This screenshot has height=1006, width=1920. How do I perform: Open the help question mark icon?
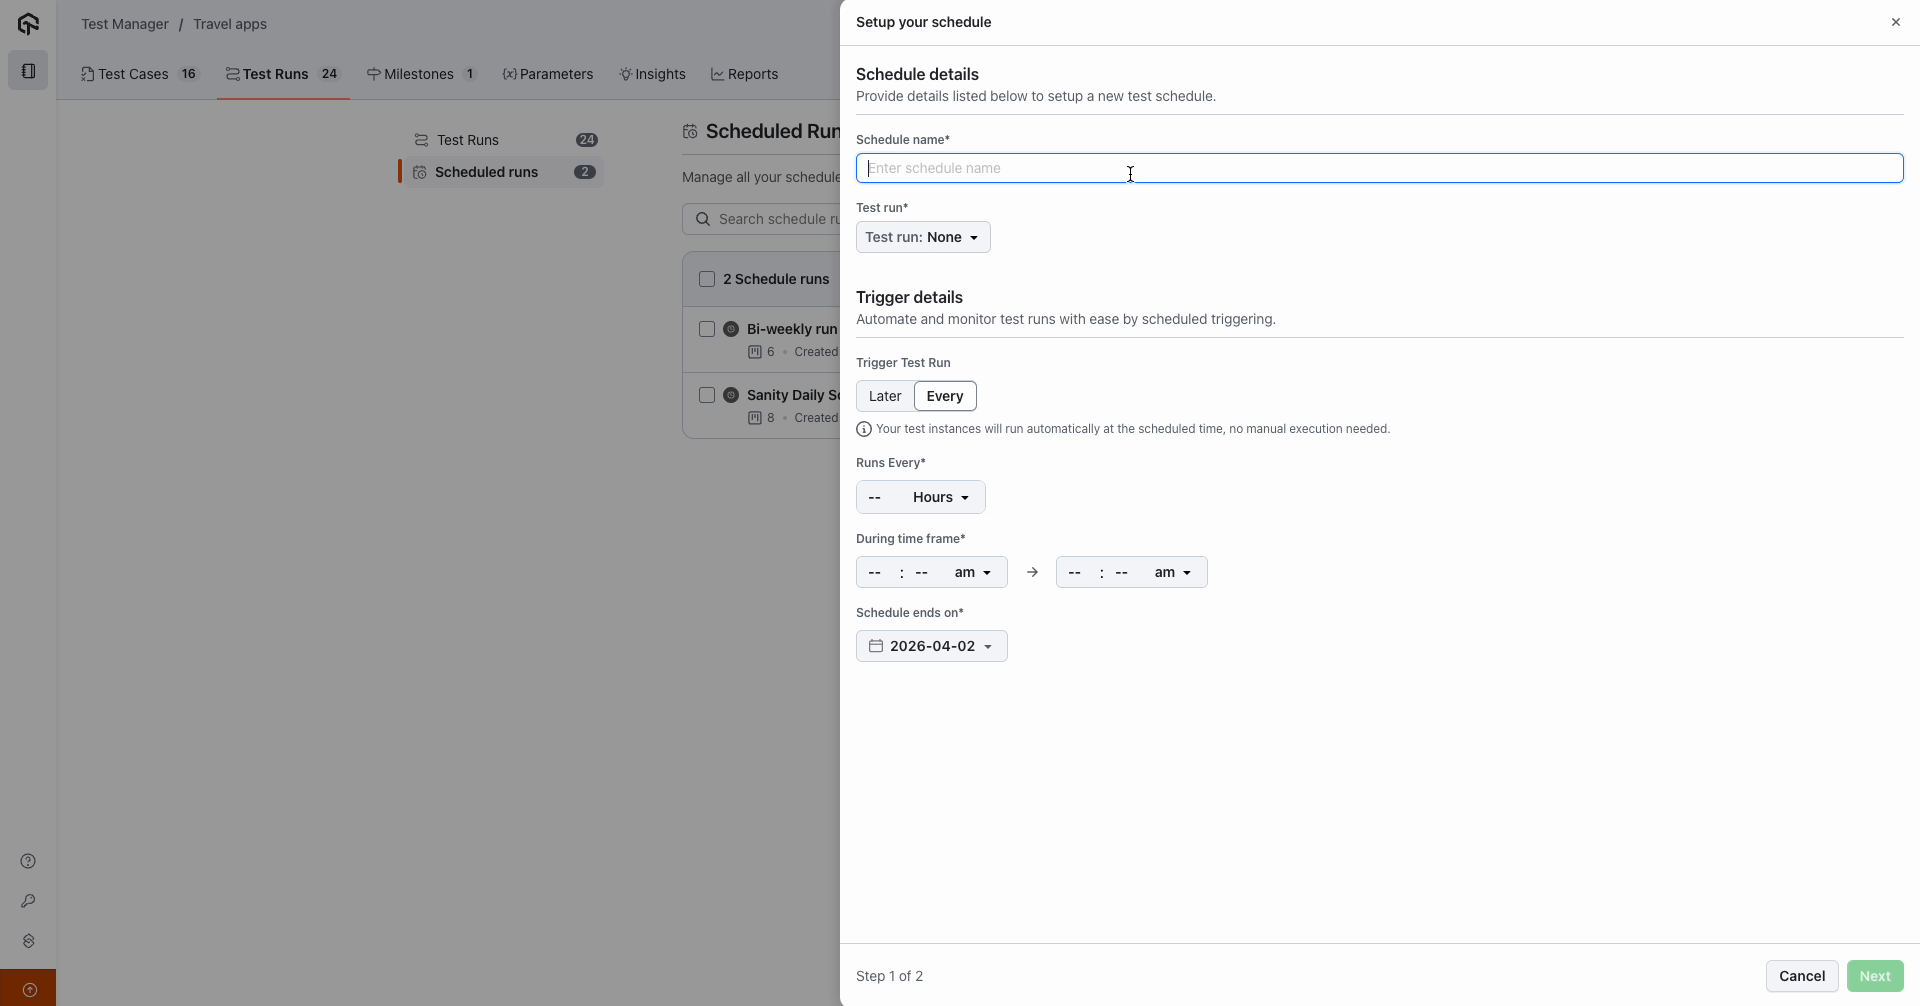point(28,861)
